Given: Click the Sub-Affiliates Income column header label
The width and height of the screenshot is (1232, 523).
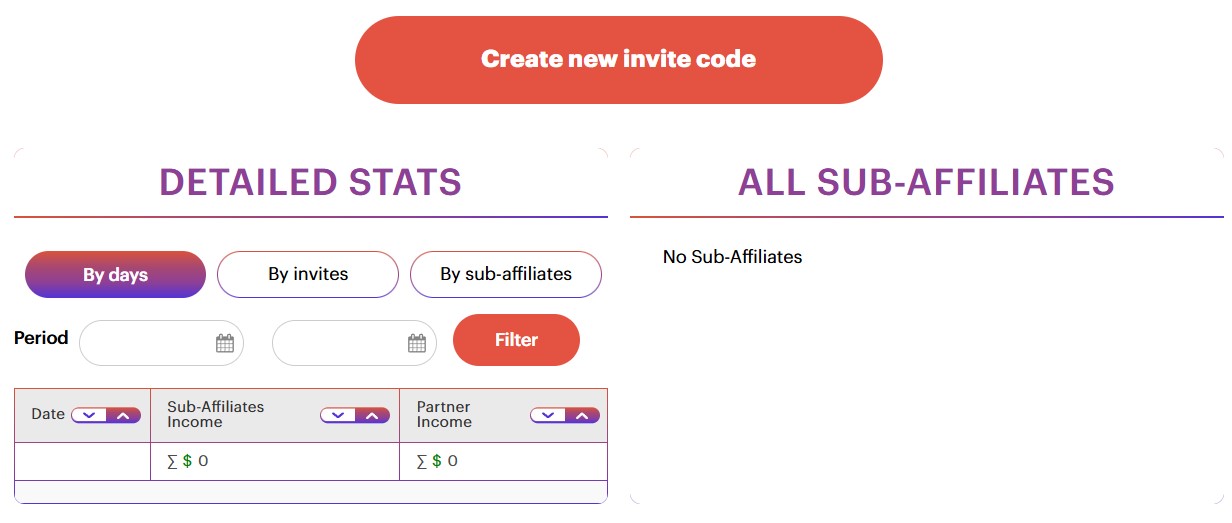Looking at the screenshot, I should [x=216, y=414].
